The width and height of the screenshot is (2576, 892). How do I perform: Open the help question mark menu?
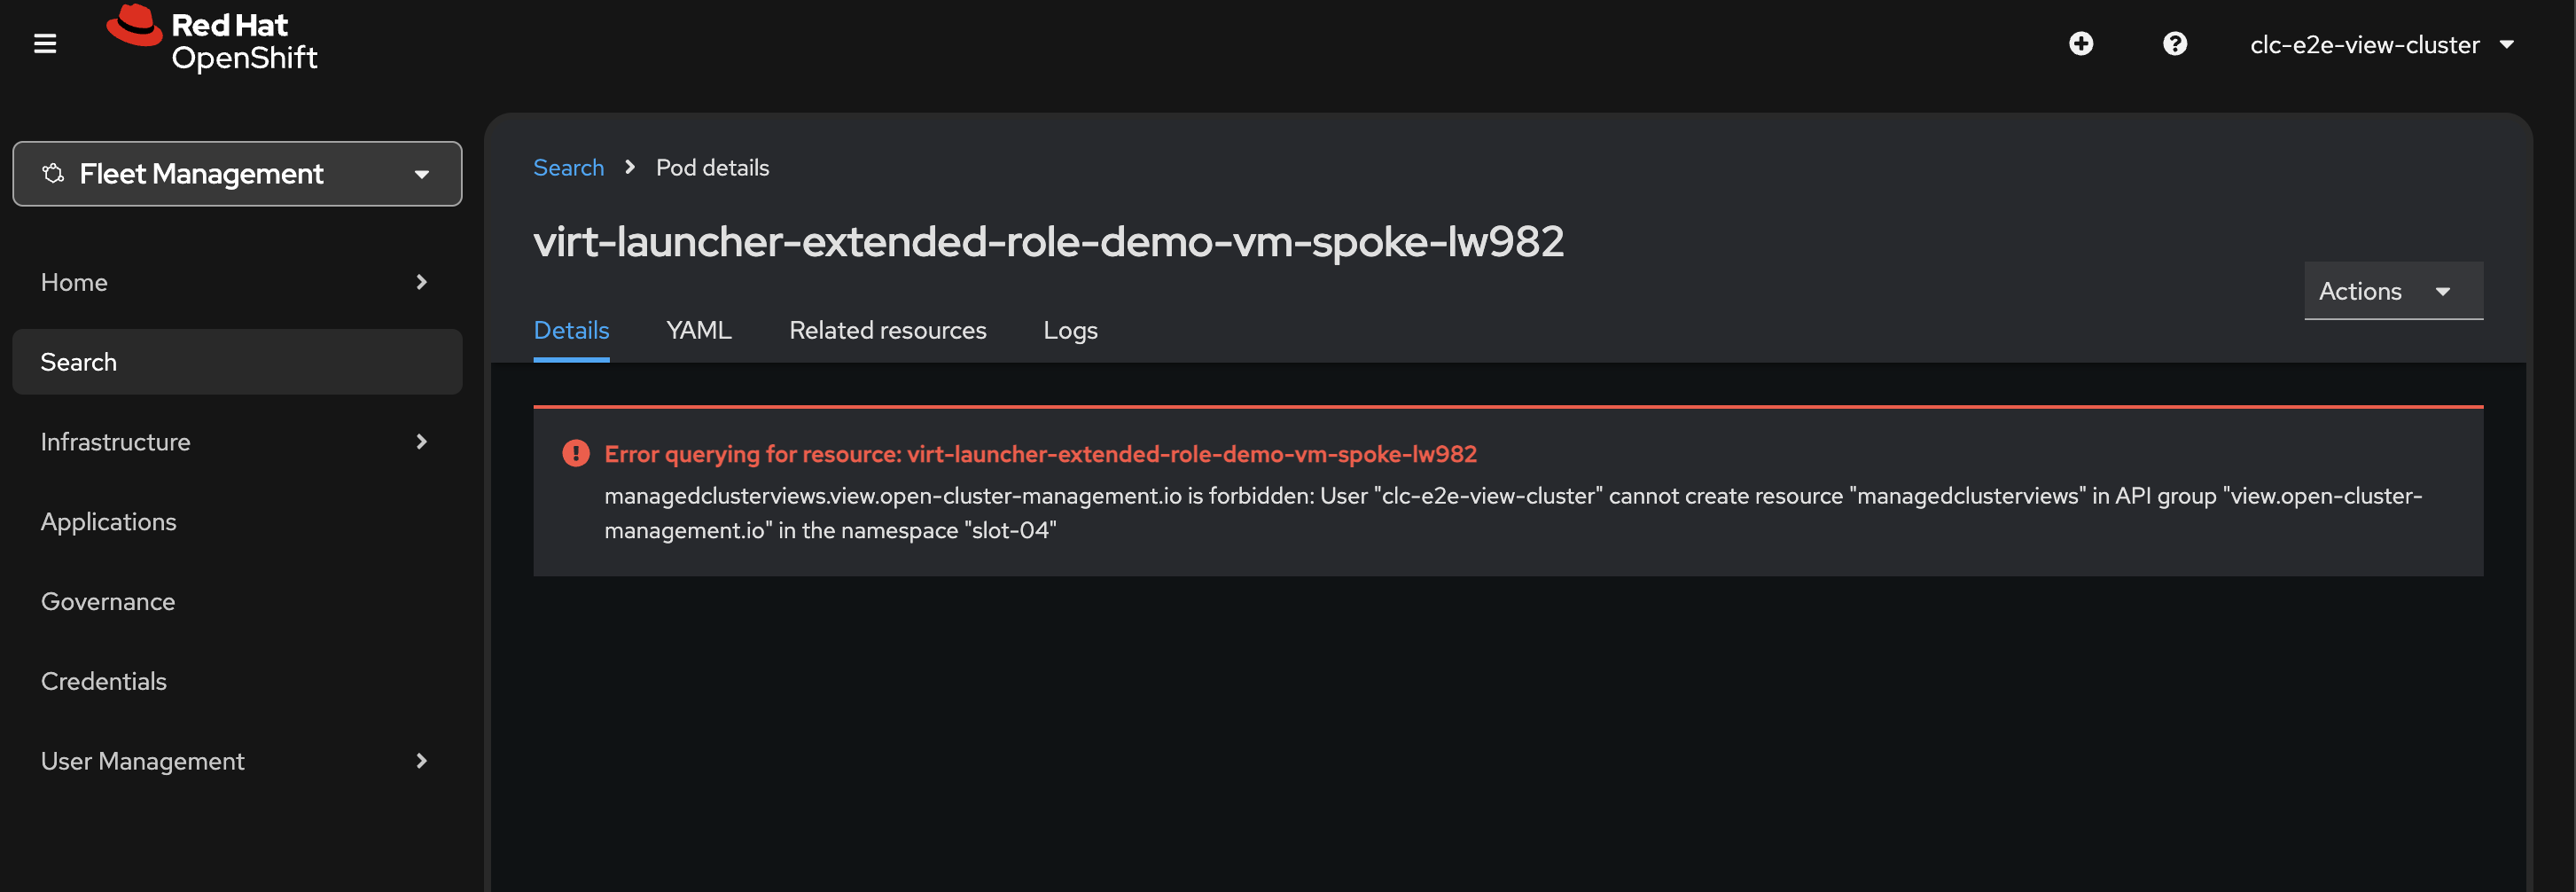tap(2174, 44)
